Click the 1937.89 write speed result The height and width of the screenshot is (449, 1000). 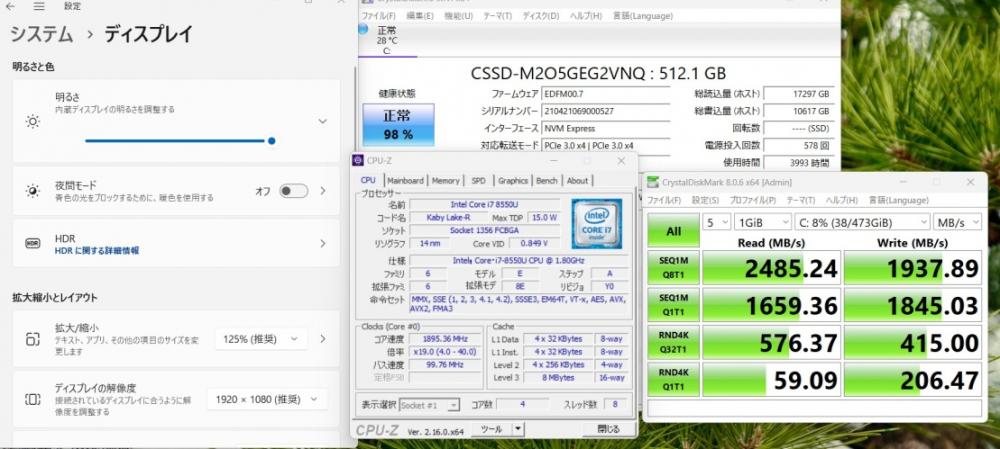pos(913,268)
